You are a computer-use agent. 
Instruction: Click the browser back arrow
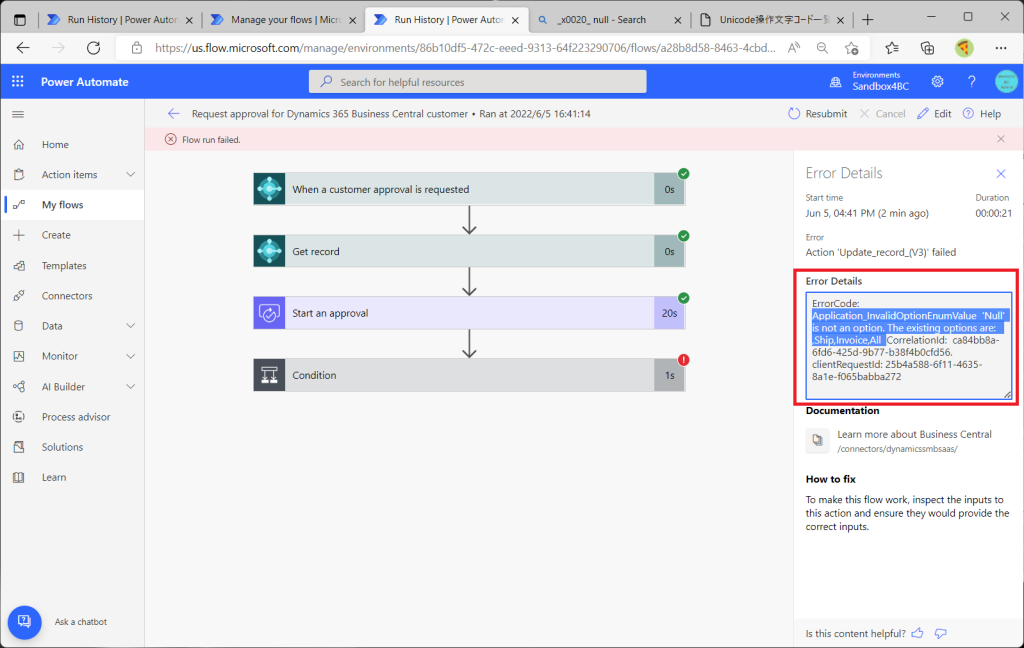point(24,48)
